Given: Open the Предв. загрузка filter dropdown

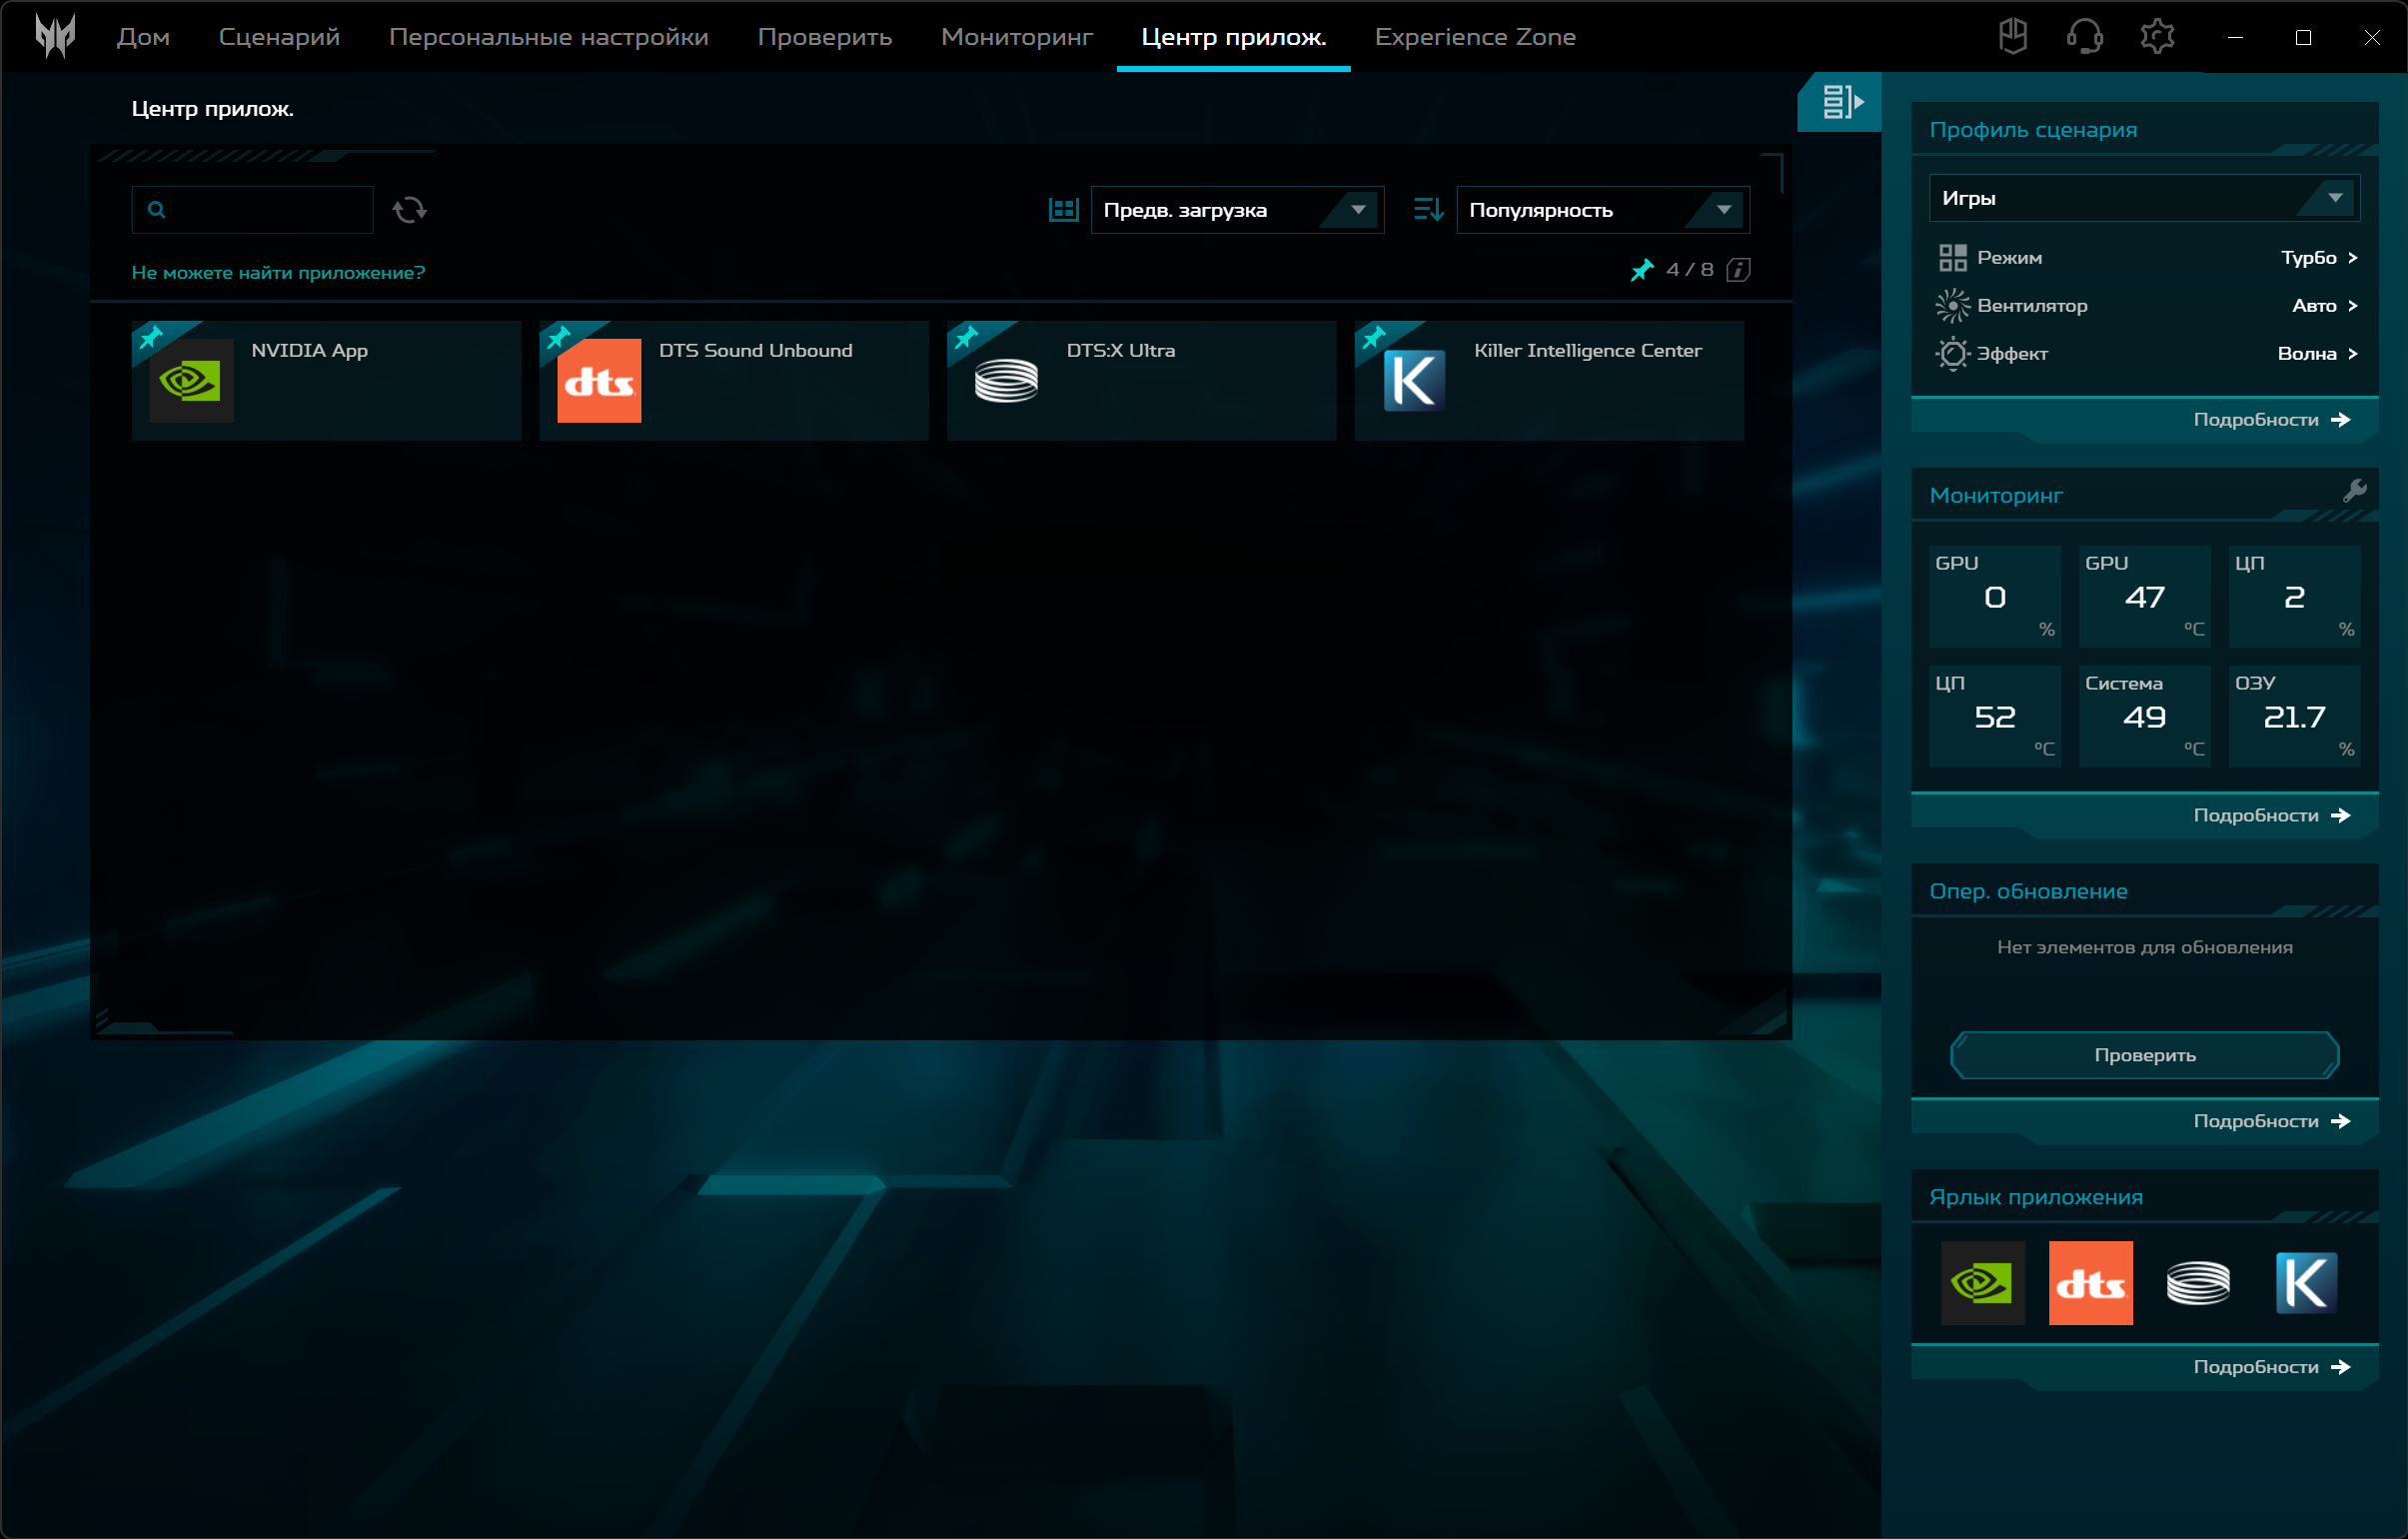Looking at the screenshot, I should click(1236, 210).
